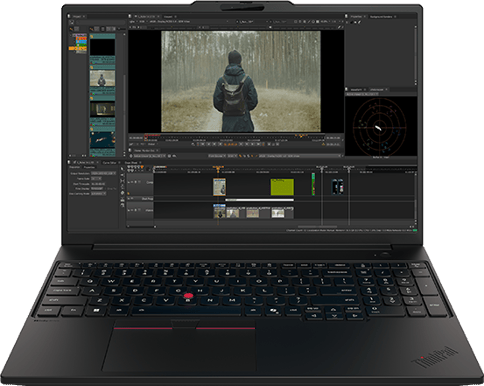The width and height of the screenshot is (484, 386).
Task: Select the Vectorscope tab
Action: (377, 90)
